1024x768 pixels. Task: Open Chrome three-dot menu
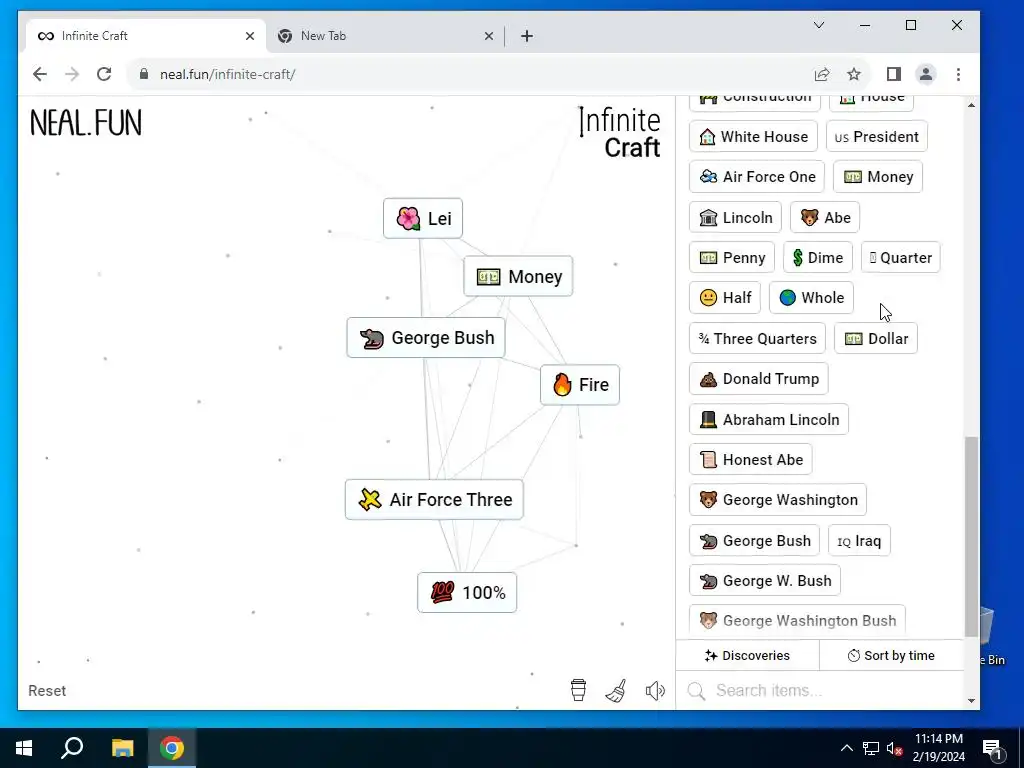tap(958, 74)
